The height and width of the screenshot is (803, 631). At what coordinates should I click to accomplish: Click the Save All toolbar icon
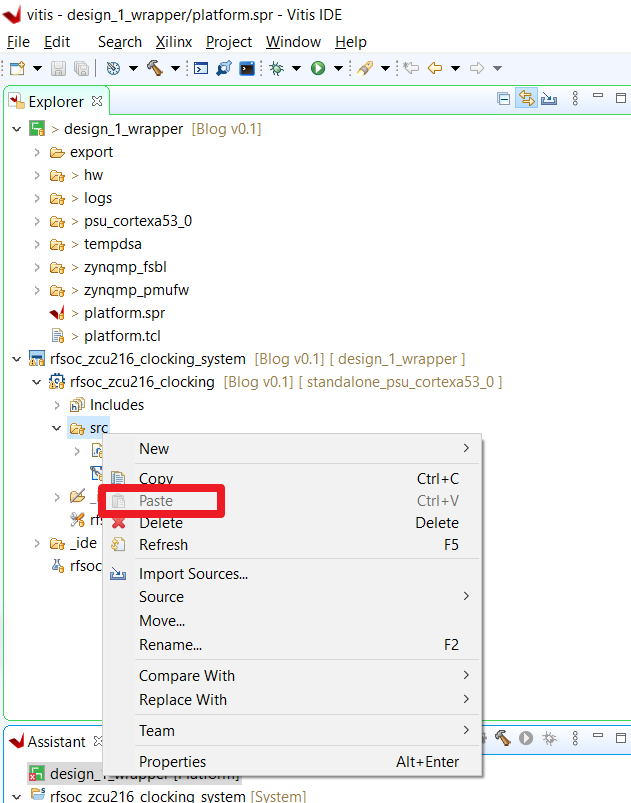81,68
